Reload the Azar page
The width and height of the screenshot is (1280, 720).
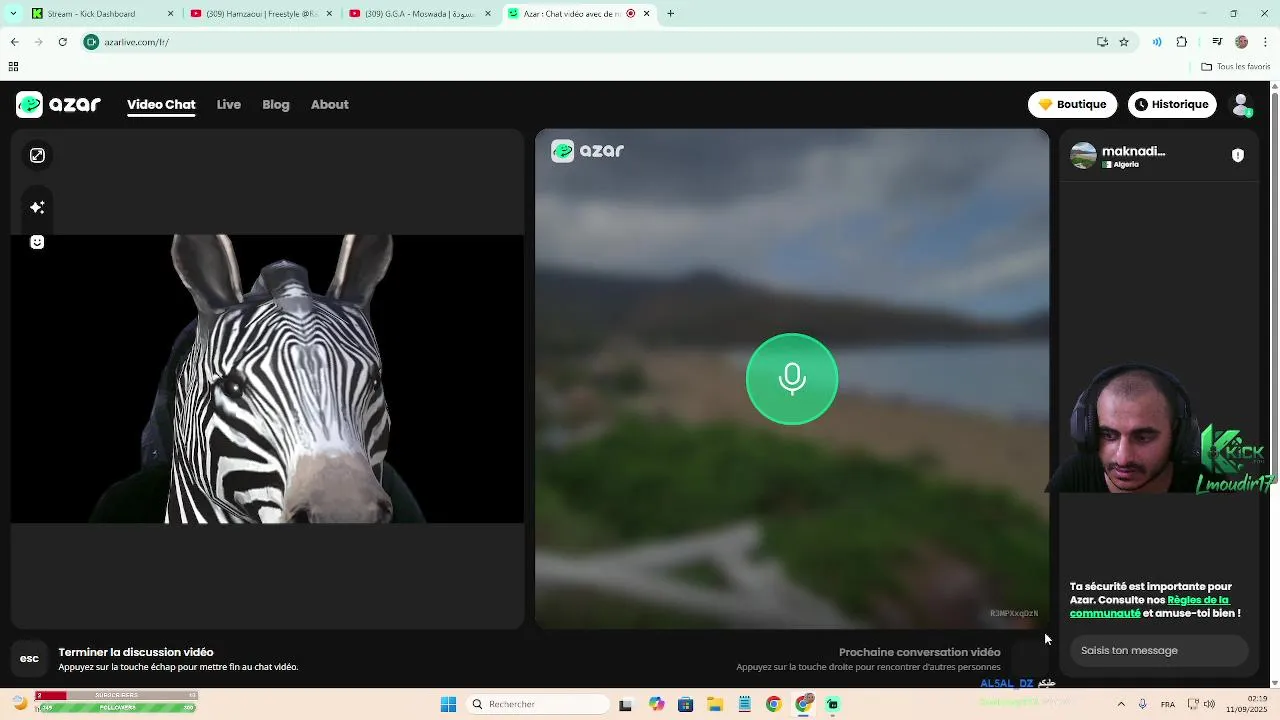(x=62, y=42)
